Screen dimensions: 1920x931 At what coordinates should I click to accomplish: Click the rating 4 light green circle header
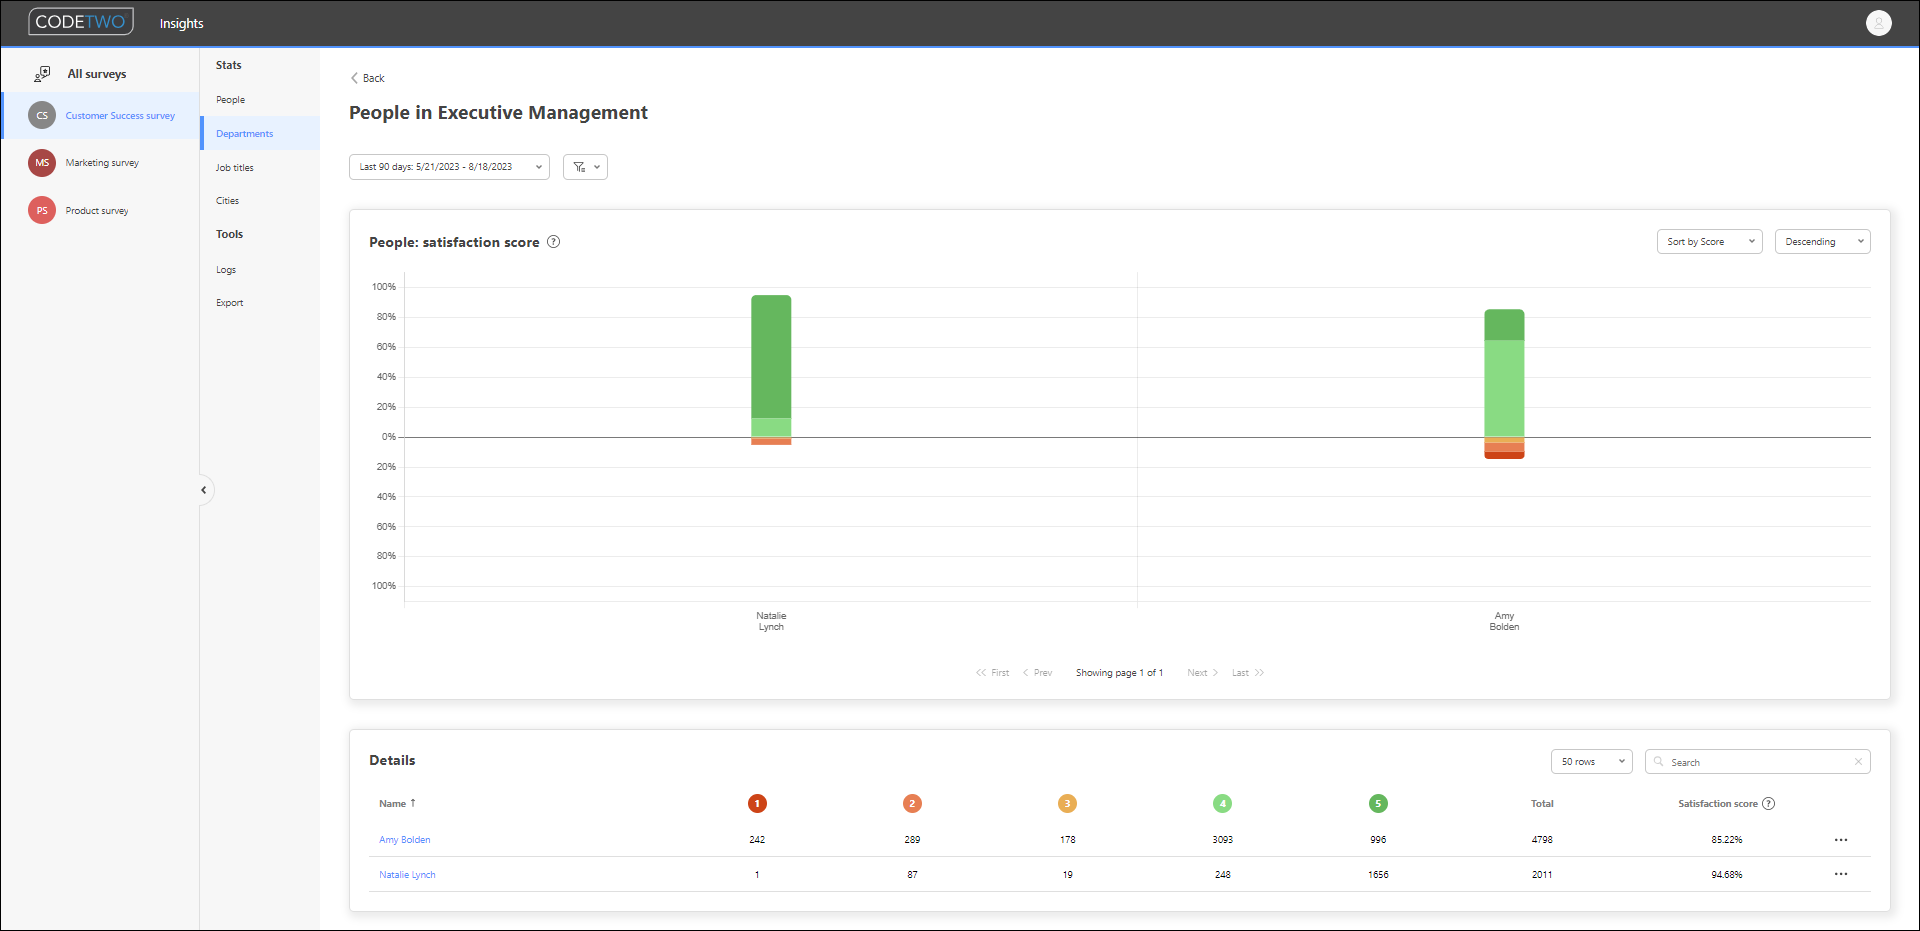click(1222, 804)
